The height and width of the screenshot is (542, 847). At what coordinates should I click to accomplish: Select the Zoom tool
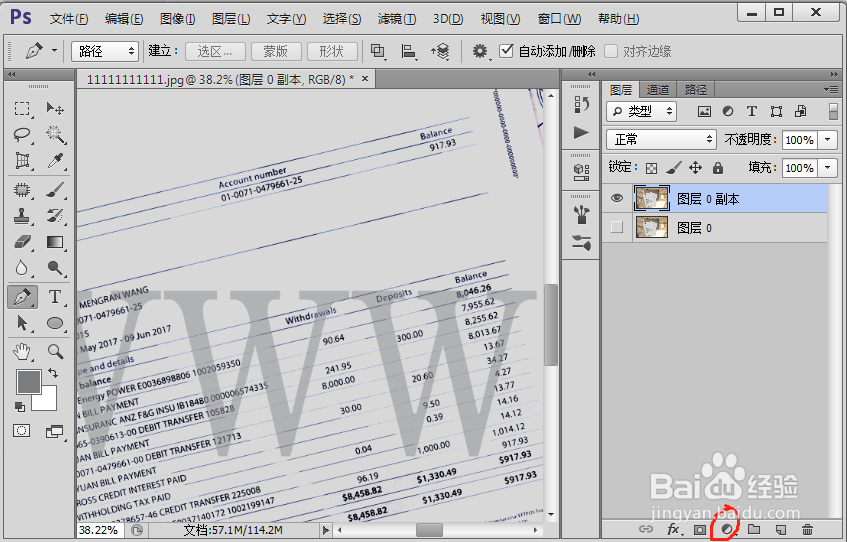[x=55, y=352]
